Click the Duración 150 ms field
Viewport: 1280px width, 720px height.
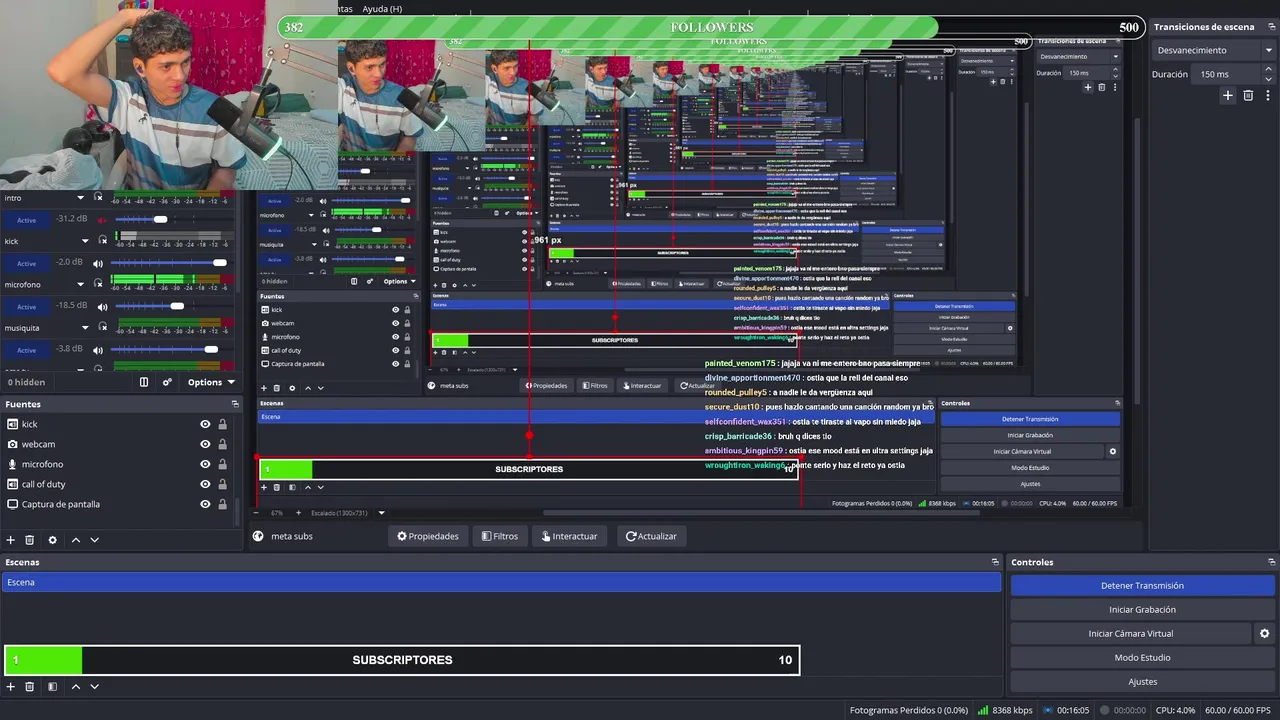(1228, 74)
